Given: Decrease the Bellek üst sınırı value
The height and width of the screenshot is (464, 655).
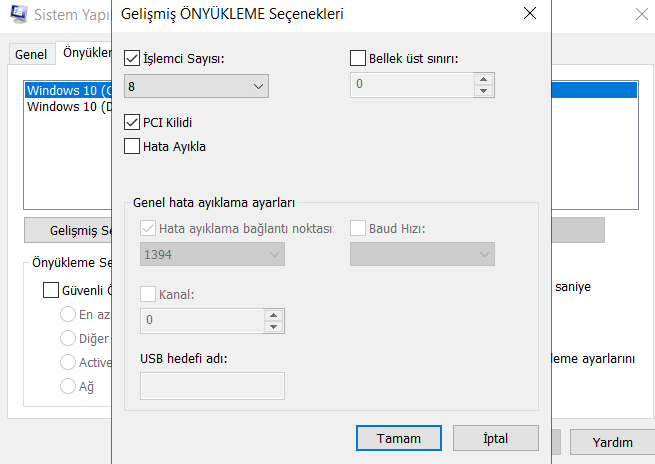Looking at the screenshot, I should [x=485, y=91].
